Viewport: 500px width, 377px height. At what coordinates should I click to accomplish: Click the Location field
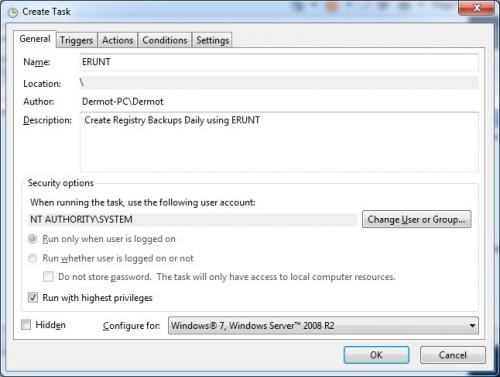(x=279, y=83)
